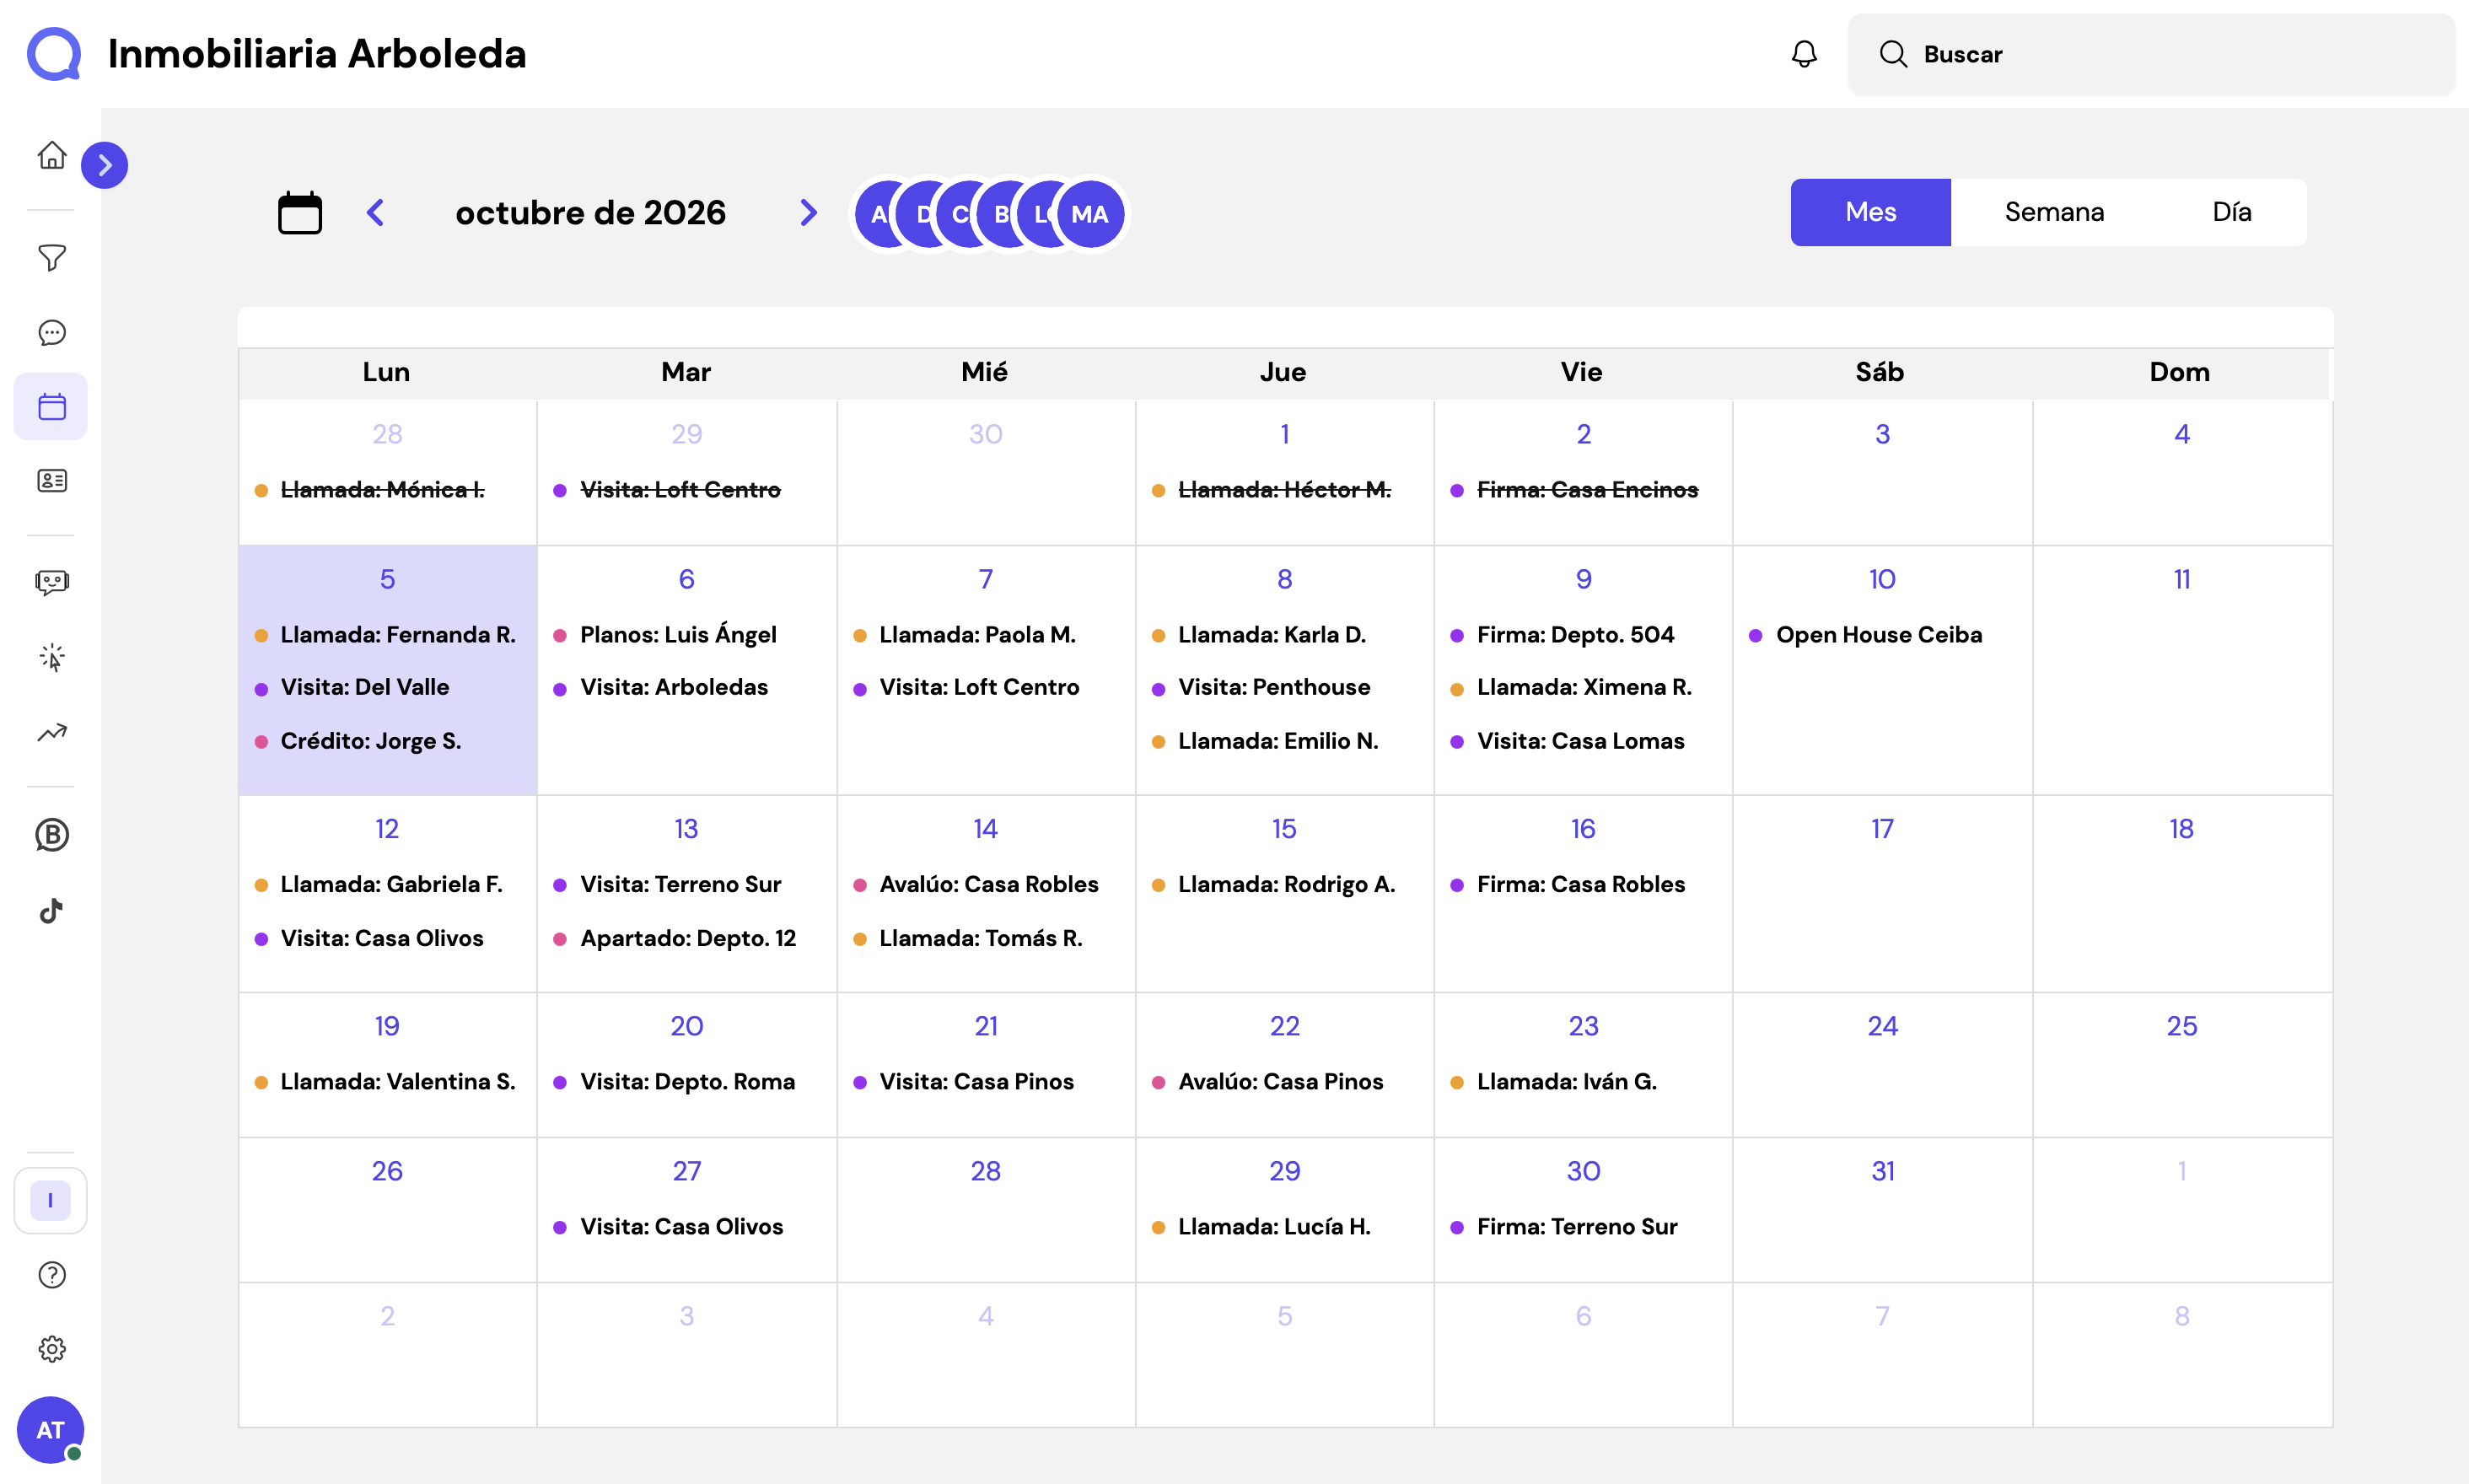Open completed event Firma: Casa Encinos
The image size is (2469, 1484).
coord(1575,490)
